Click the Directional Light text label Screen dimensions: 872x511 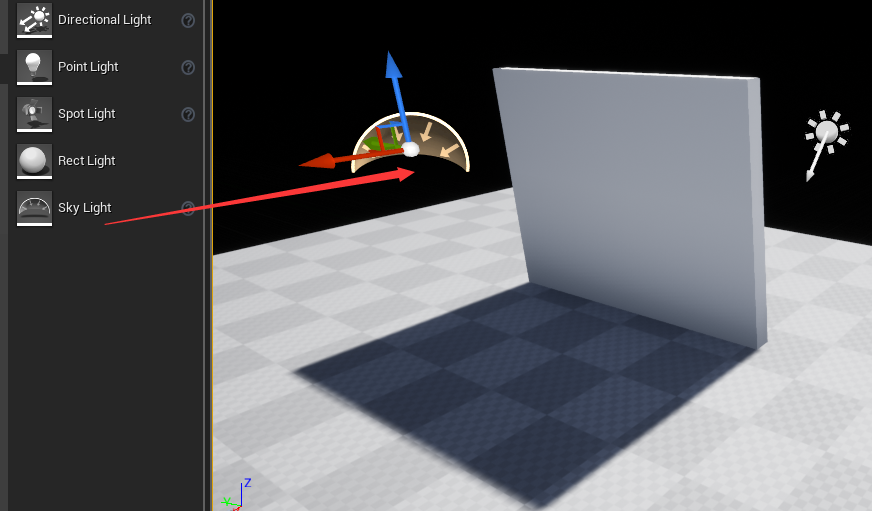[104, 20]
